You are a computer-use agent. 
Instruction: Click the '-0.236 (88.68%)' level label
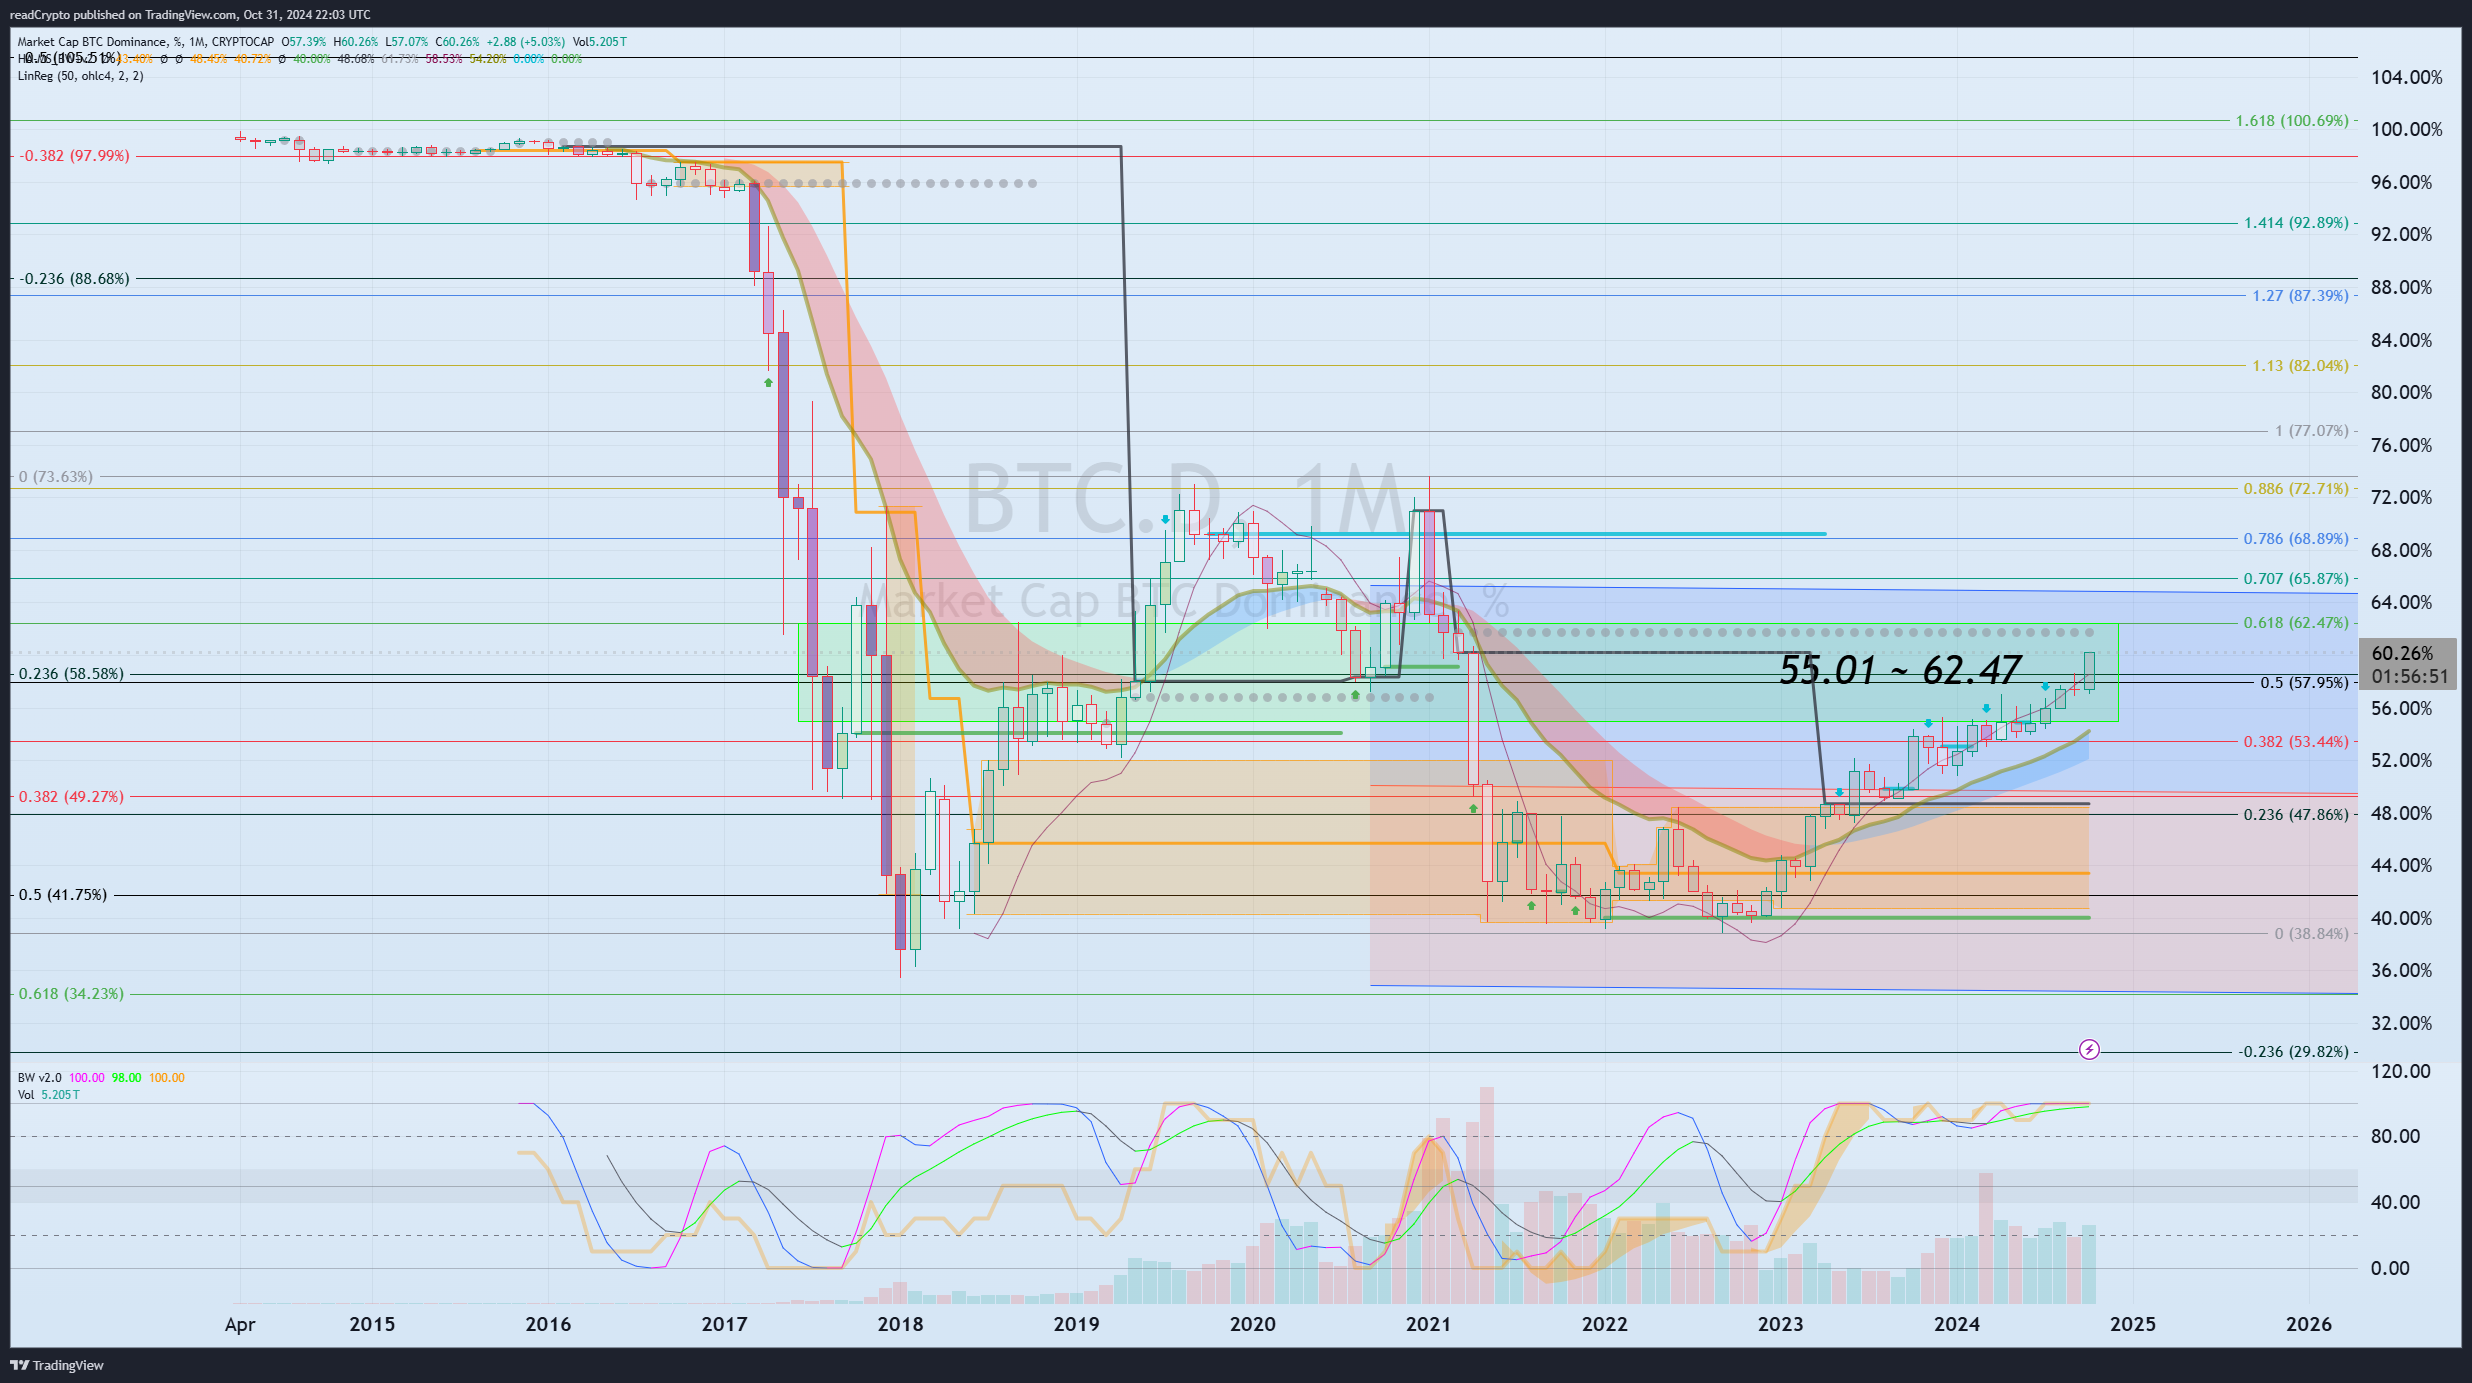pos(75,279)
